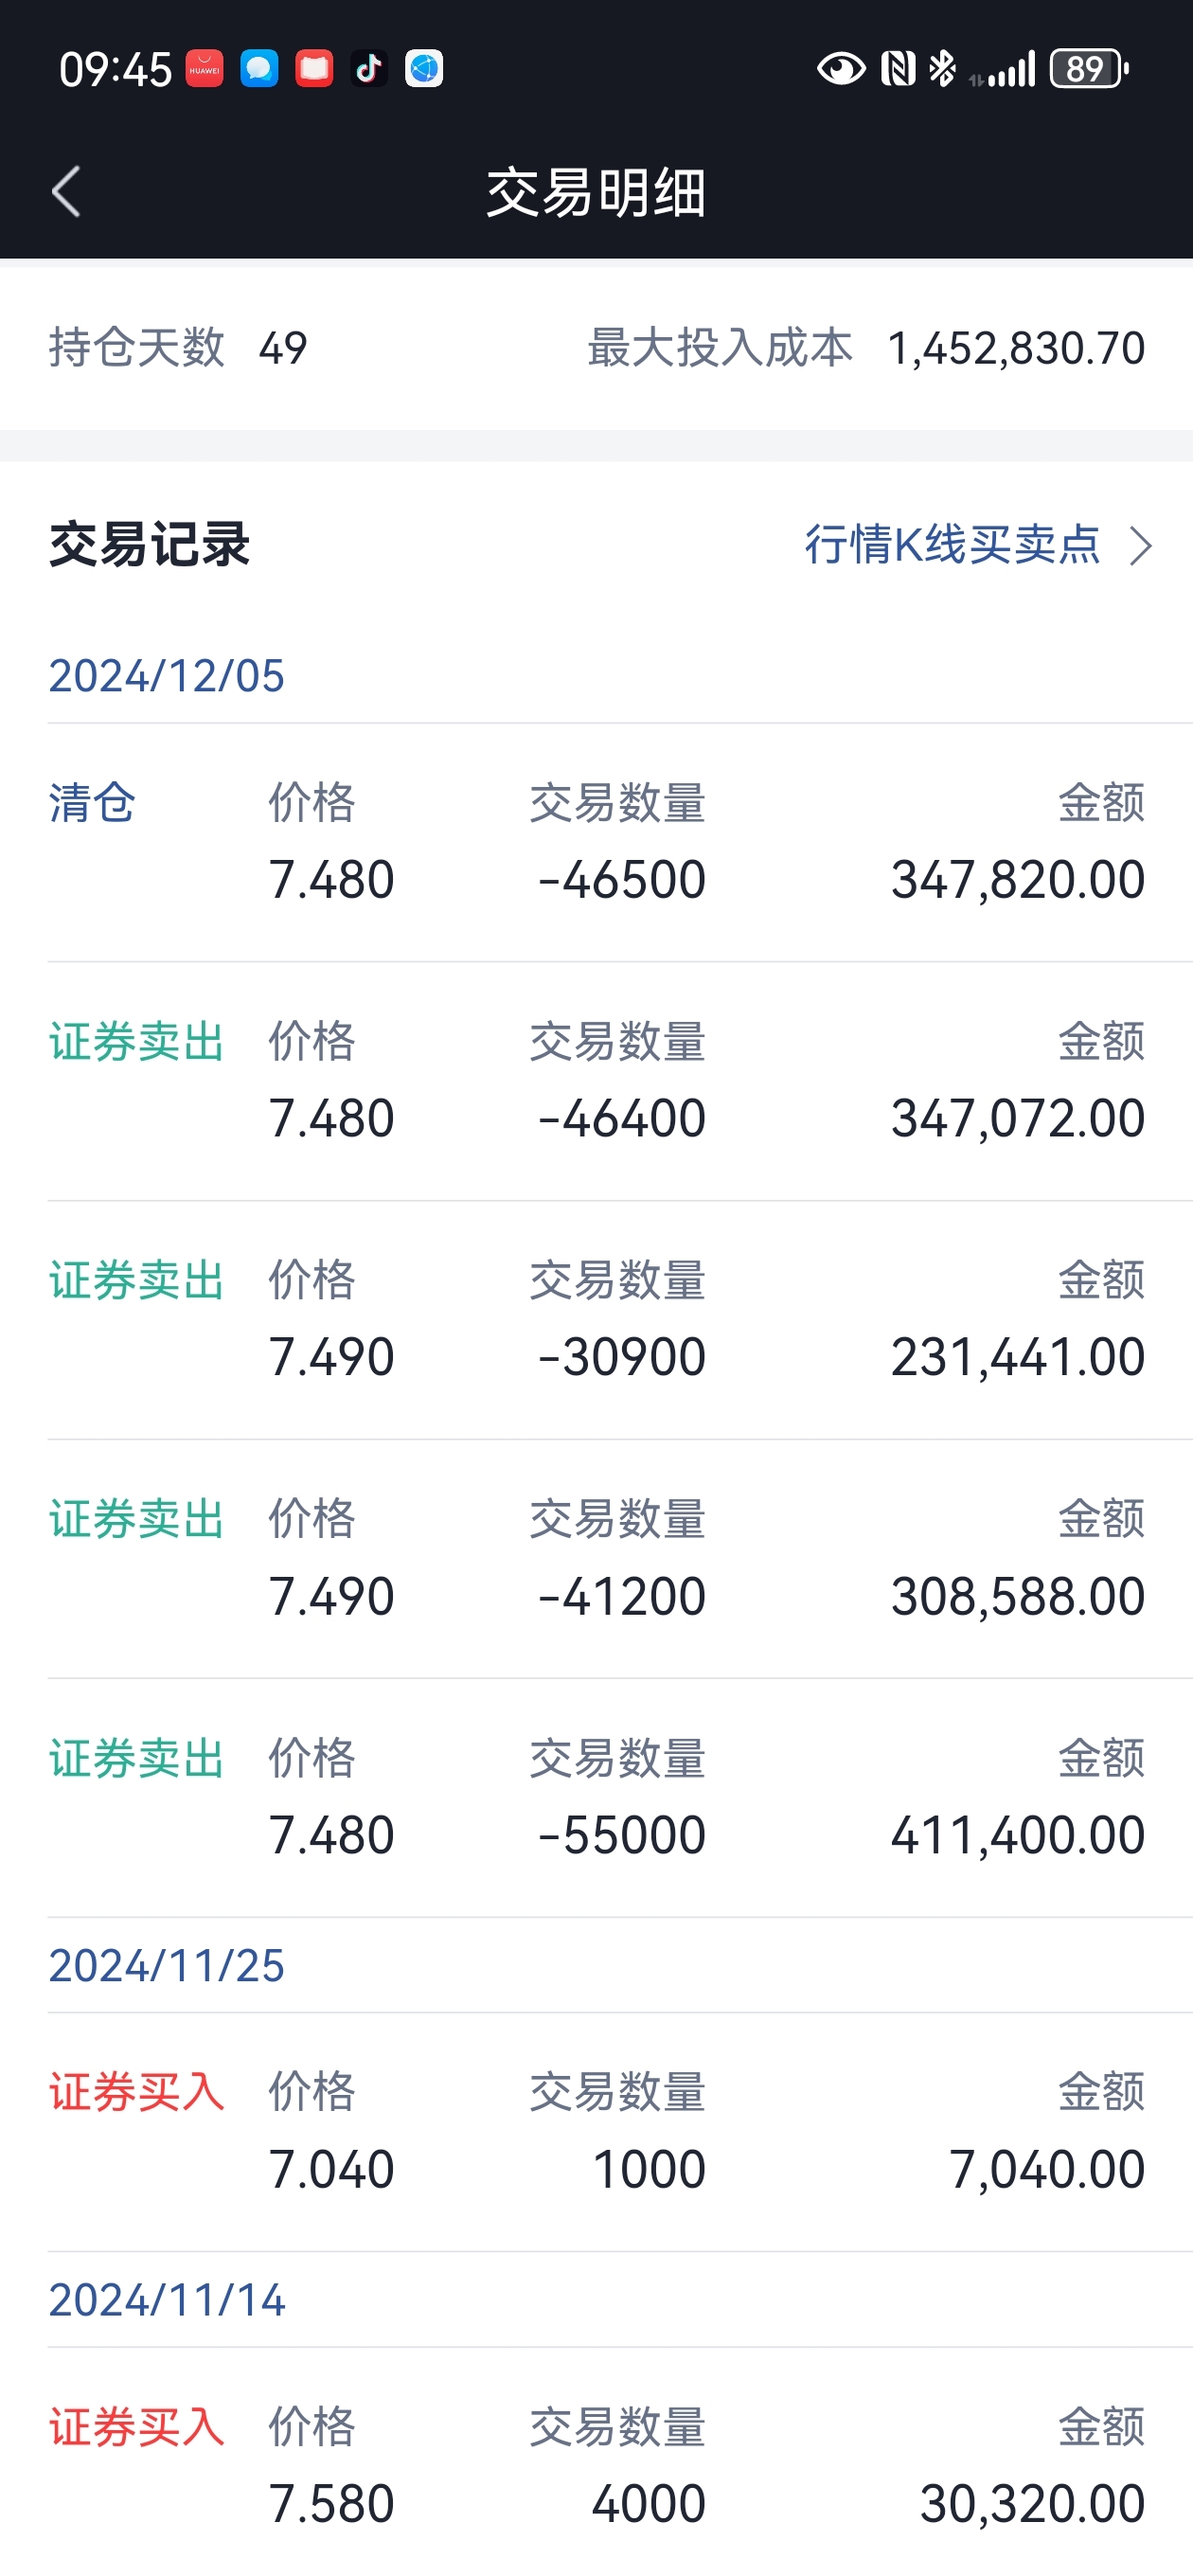Image resolution: width=1193 pixels, height=2576 pixels.
Task: Tap the Bluetooth status icon
Action: coord(942,69)
